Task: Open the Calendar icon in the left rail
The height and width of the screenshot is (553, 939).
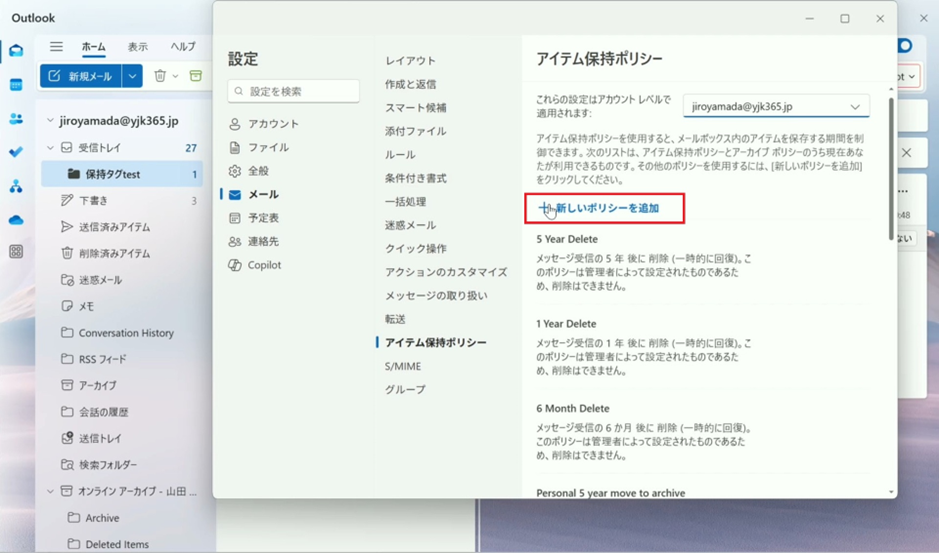Action: [16, 84]
